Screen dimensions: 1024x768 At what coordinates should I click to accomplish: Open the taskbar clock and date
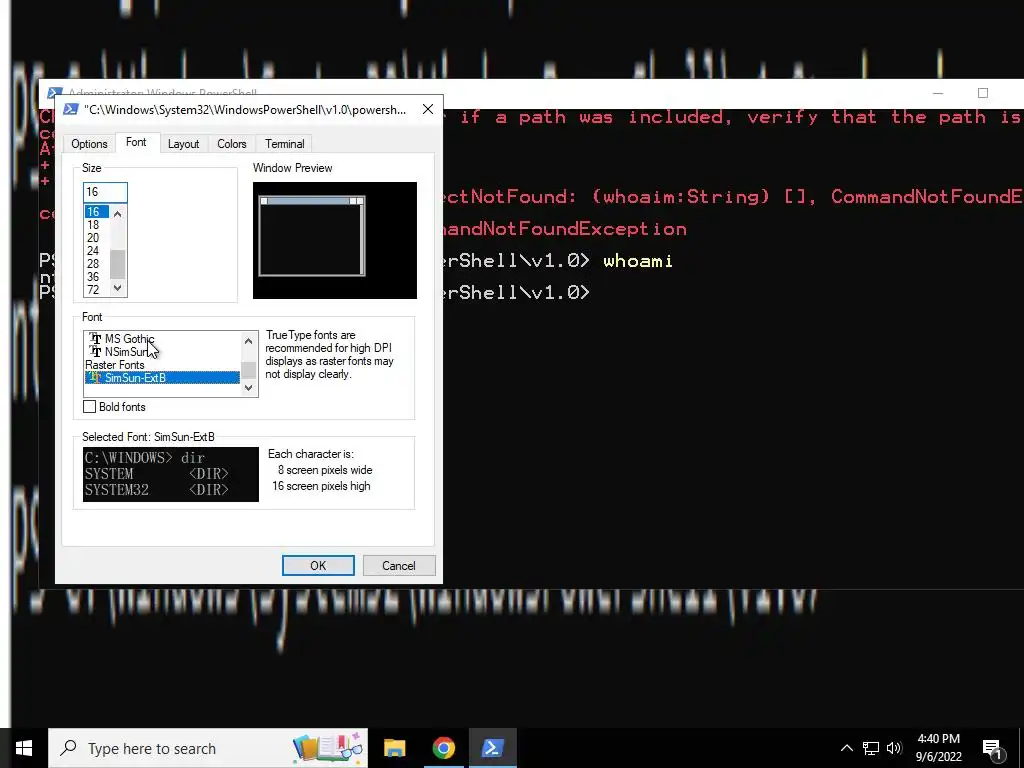(x=938, y=748)
